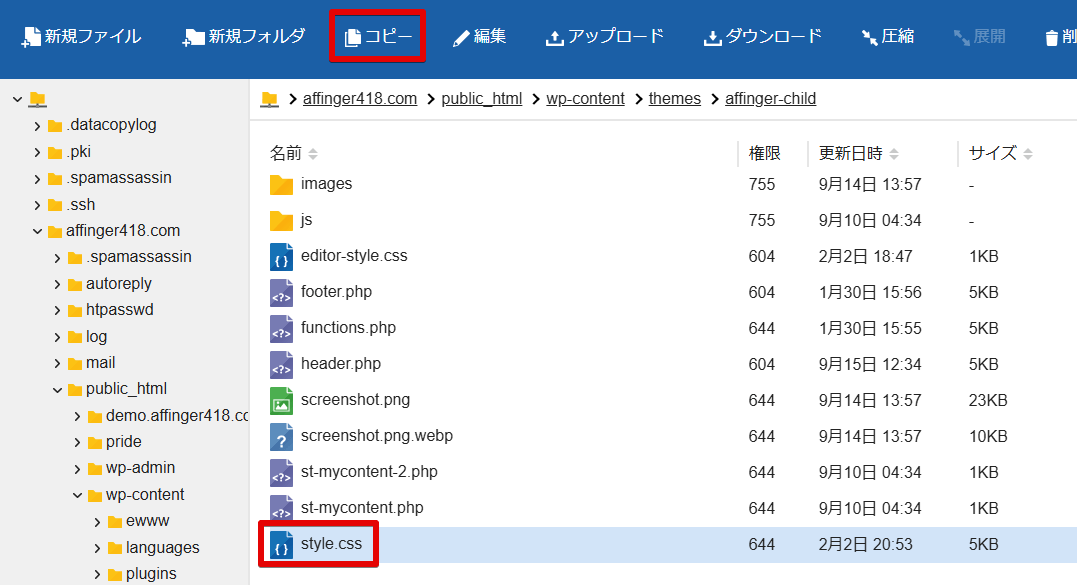Click the style.css file icon
Image resolution: width=1077 pixels, height=585 pixels.
coord(281,544)
